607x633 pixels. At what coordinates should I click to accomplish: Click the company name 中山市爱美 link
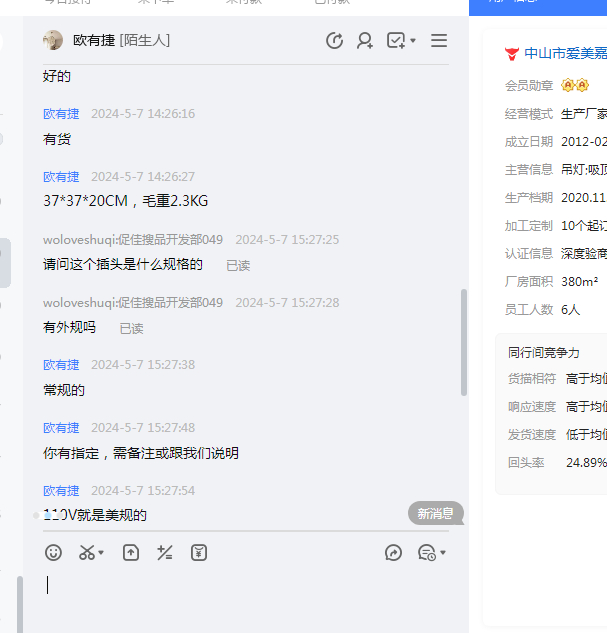click(x=565, y=53)
